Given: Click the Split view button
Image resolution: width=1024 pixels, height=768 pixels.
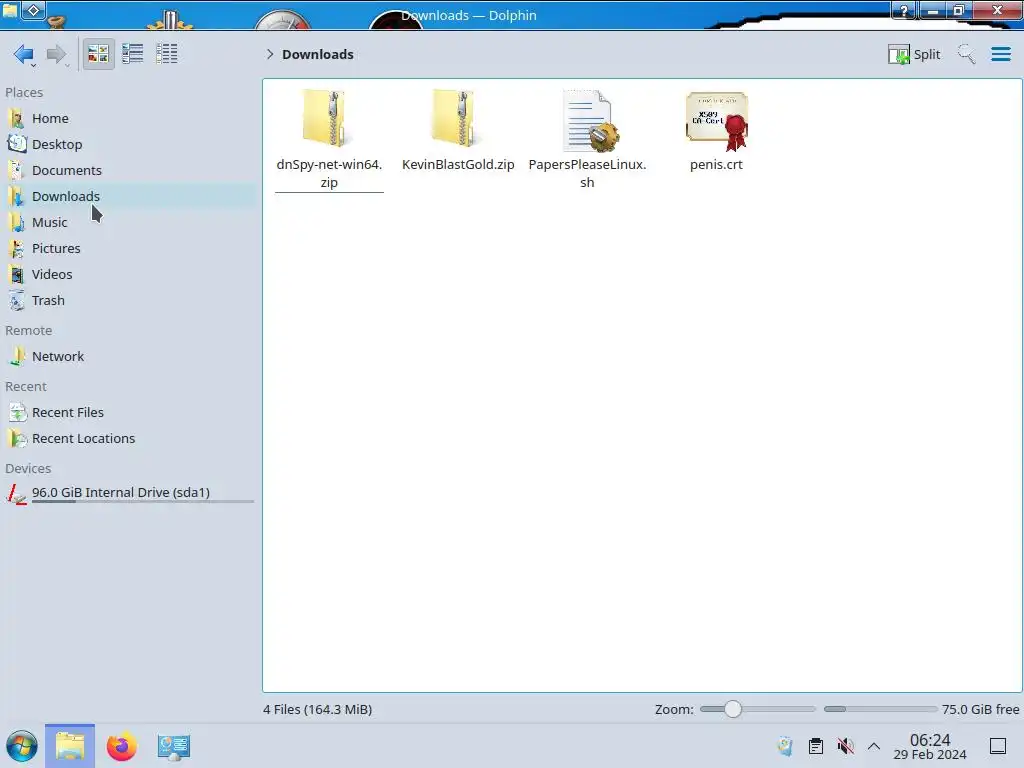Looking at the screenshot, I should point(914,54).
